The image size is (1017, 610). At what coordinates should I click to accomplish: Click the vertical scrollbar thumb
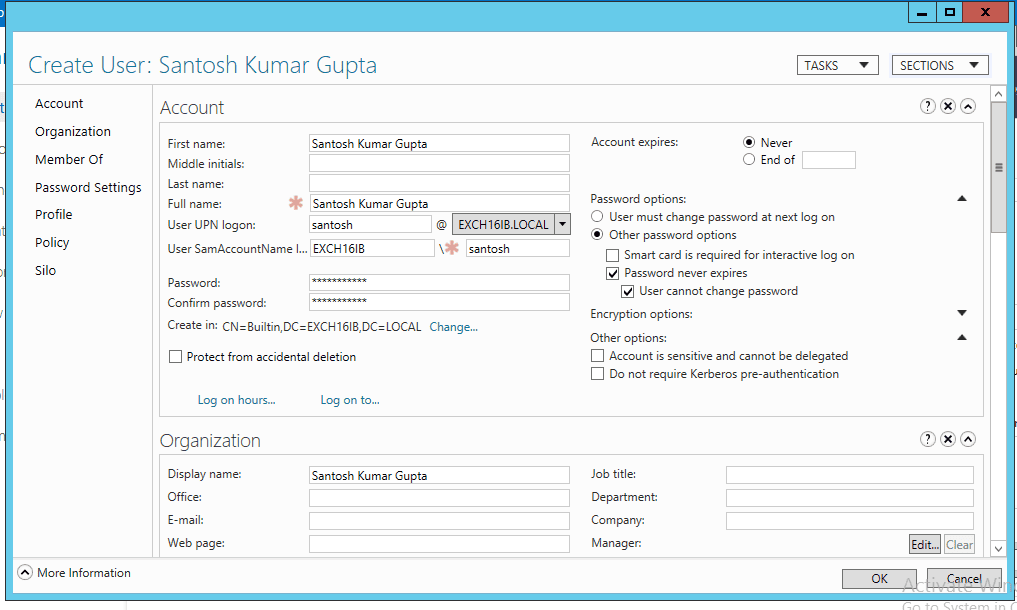[x=999, y=167]
